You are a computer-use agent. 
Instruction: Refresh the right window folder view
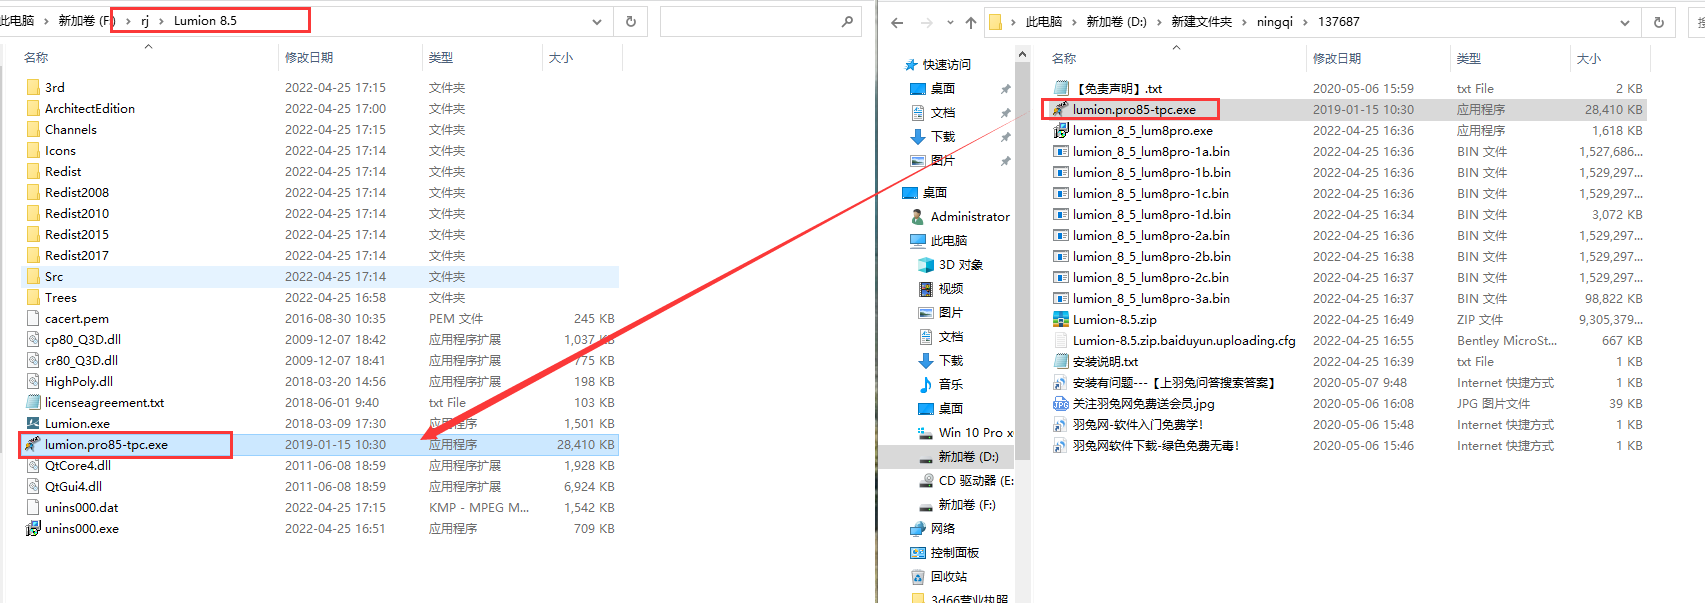[x=1659, y=22]
